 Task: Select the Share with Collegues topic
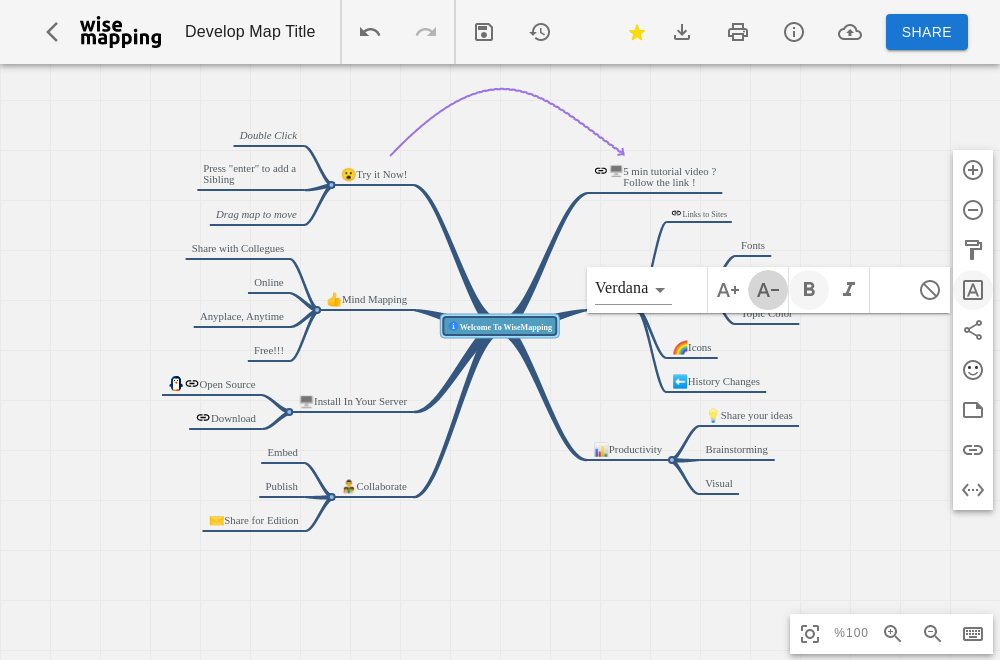[x=238, y=248]
